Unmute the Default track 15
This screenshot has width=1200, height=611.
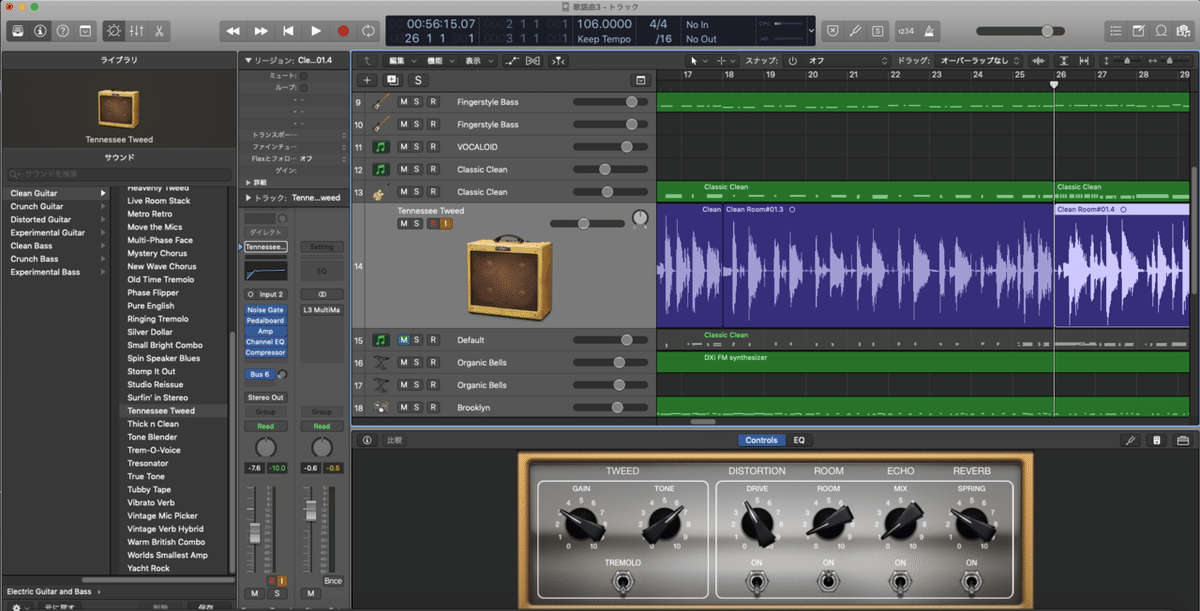pyautogui.click(x=404, y=340)
